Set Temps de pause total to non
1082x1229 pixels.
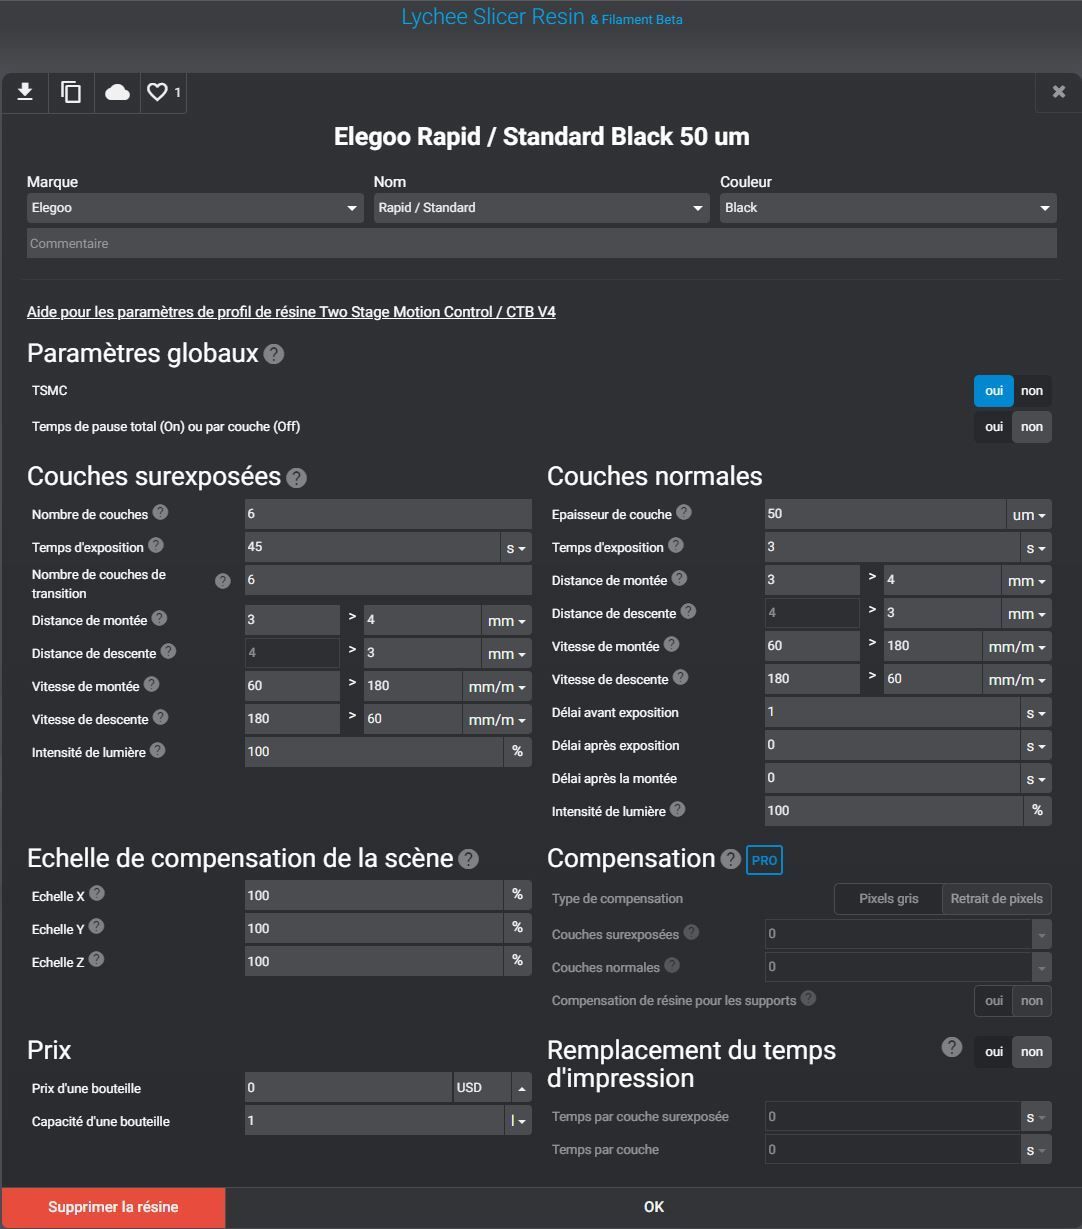1032,427
